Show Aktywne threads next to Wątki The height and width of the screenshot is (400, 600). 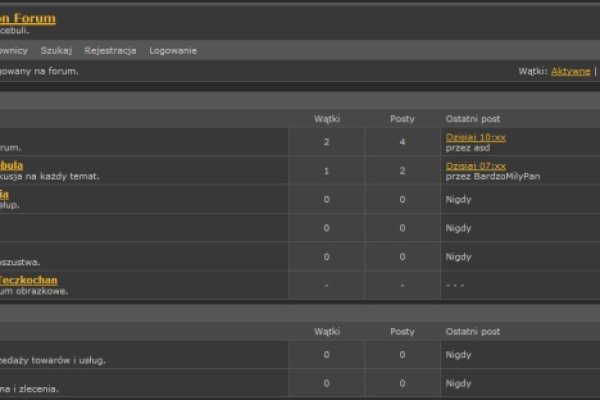(x=570, y=71)
